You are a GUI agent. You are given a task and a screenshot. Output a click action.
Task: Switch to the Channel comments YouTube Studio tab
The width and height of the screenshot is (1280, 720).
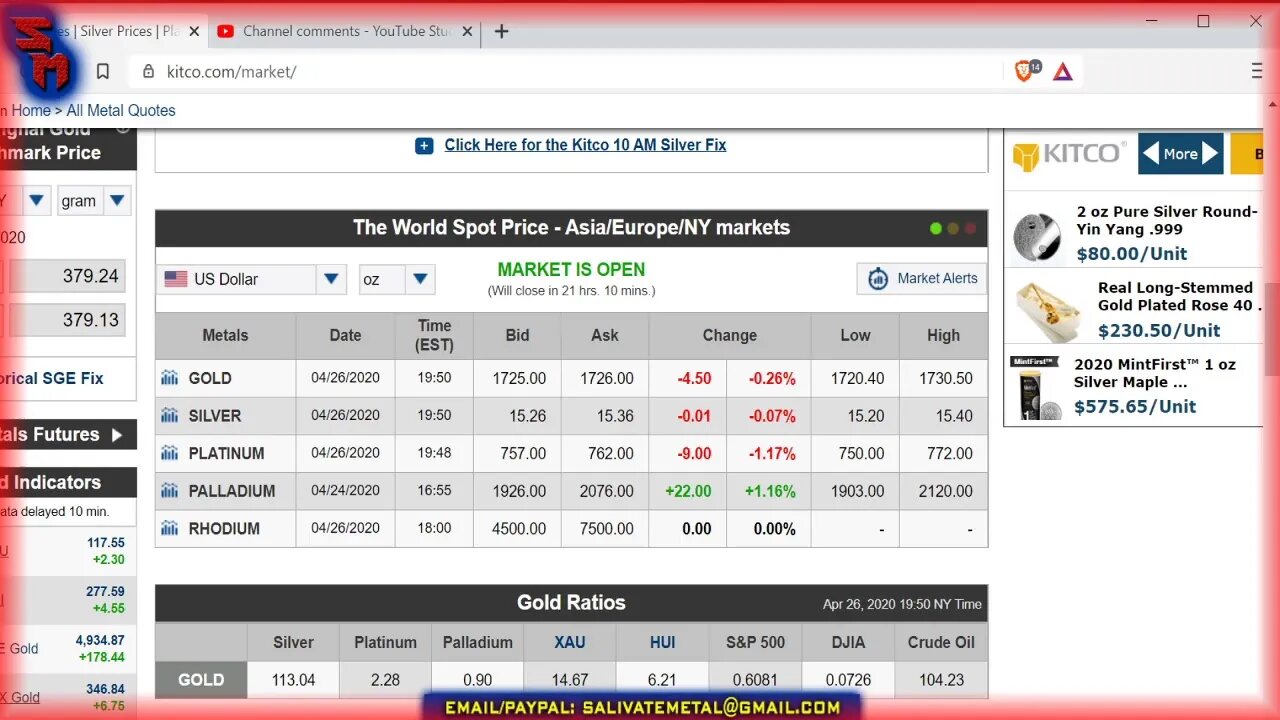pyautogui.click(x=346, y=31)
